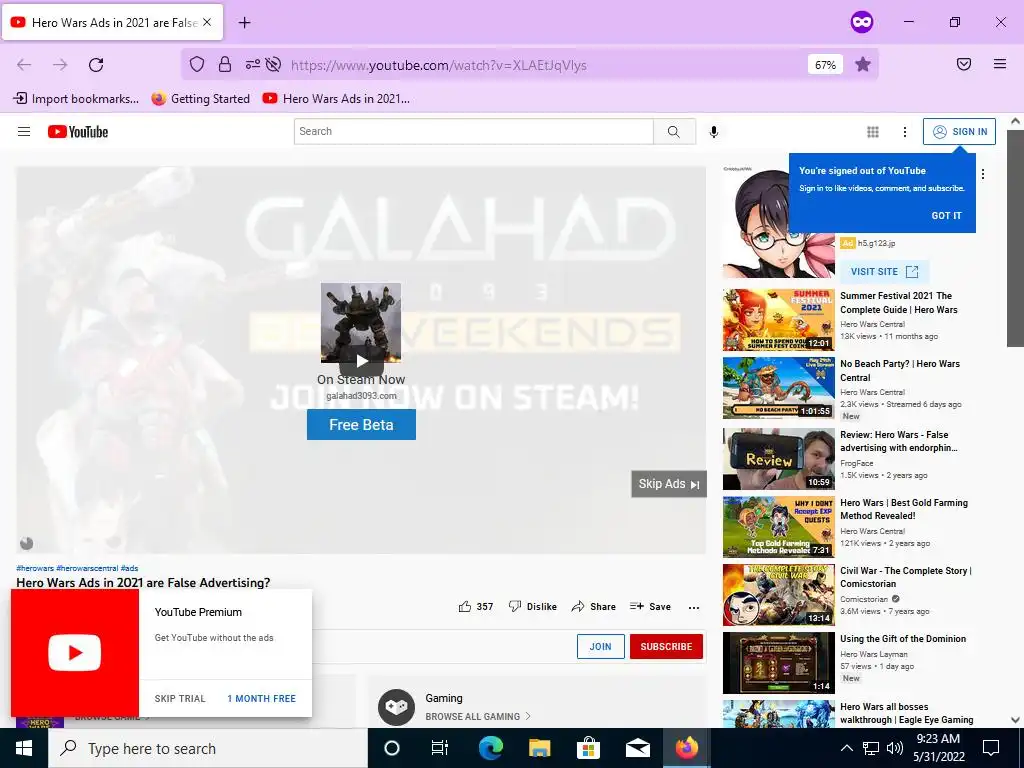Share the video via Share arrow

coord(593,607)
